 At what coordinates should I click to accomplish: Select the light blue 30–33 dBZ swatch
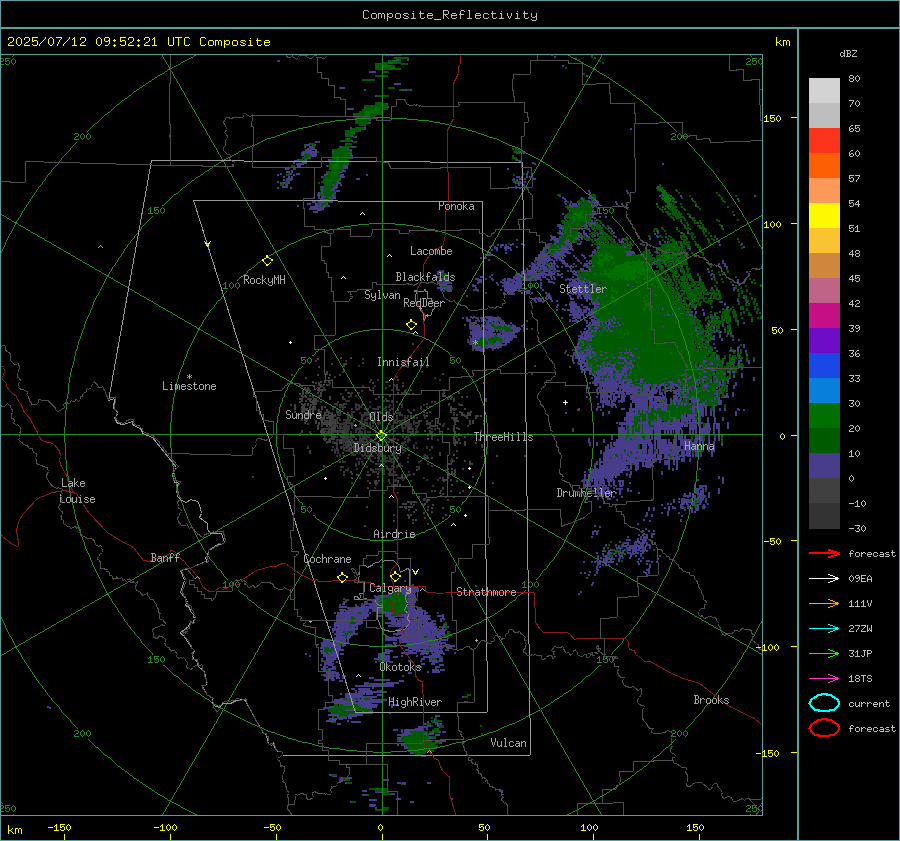pos(824,390)
